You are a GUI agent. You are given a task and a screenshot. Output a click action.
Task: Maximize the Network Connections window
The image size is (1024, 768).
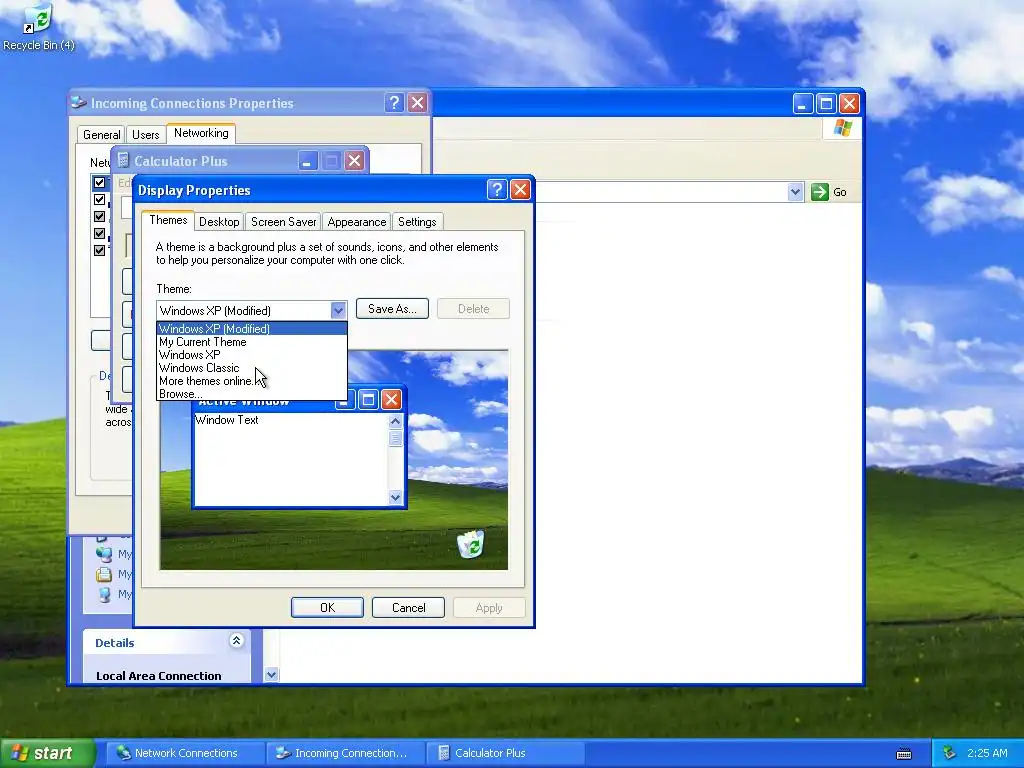826,103
